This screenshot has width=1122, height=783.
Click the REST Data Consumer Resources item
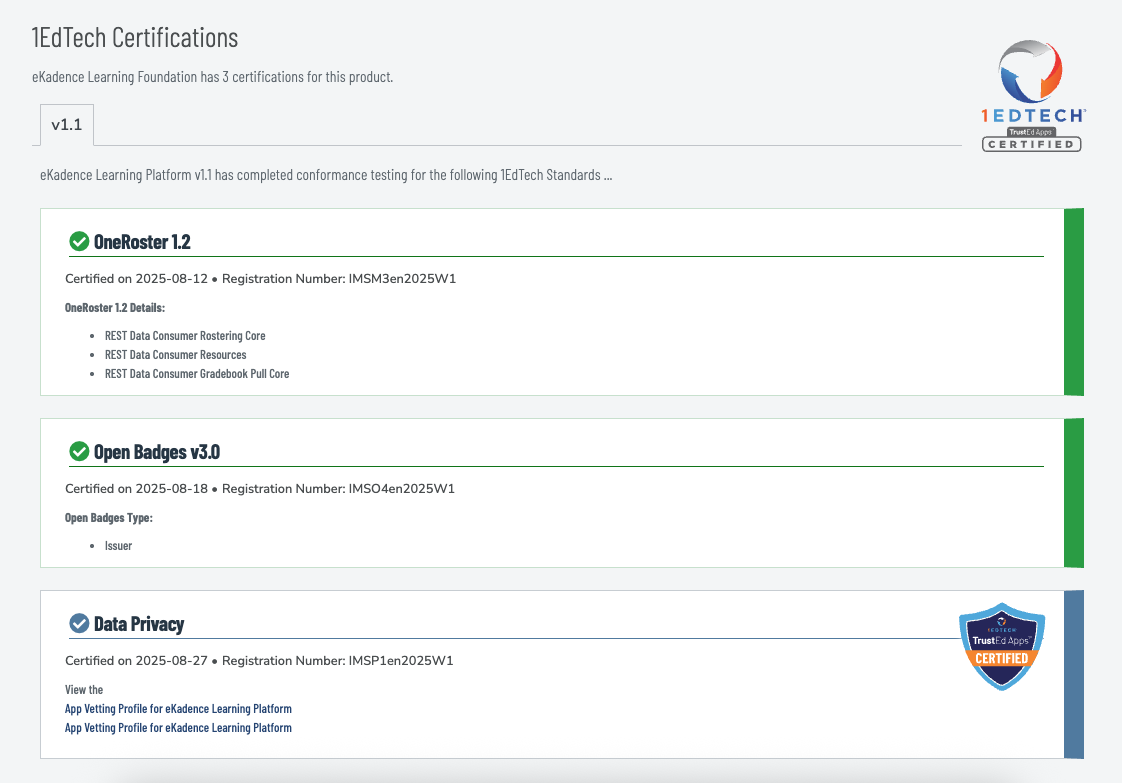(175, 355)
